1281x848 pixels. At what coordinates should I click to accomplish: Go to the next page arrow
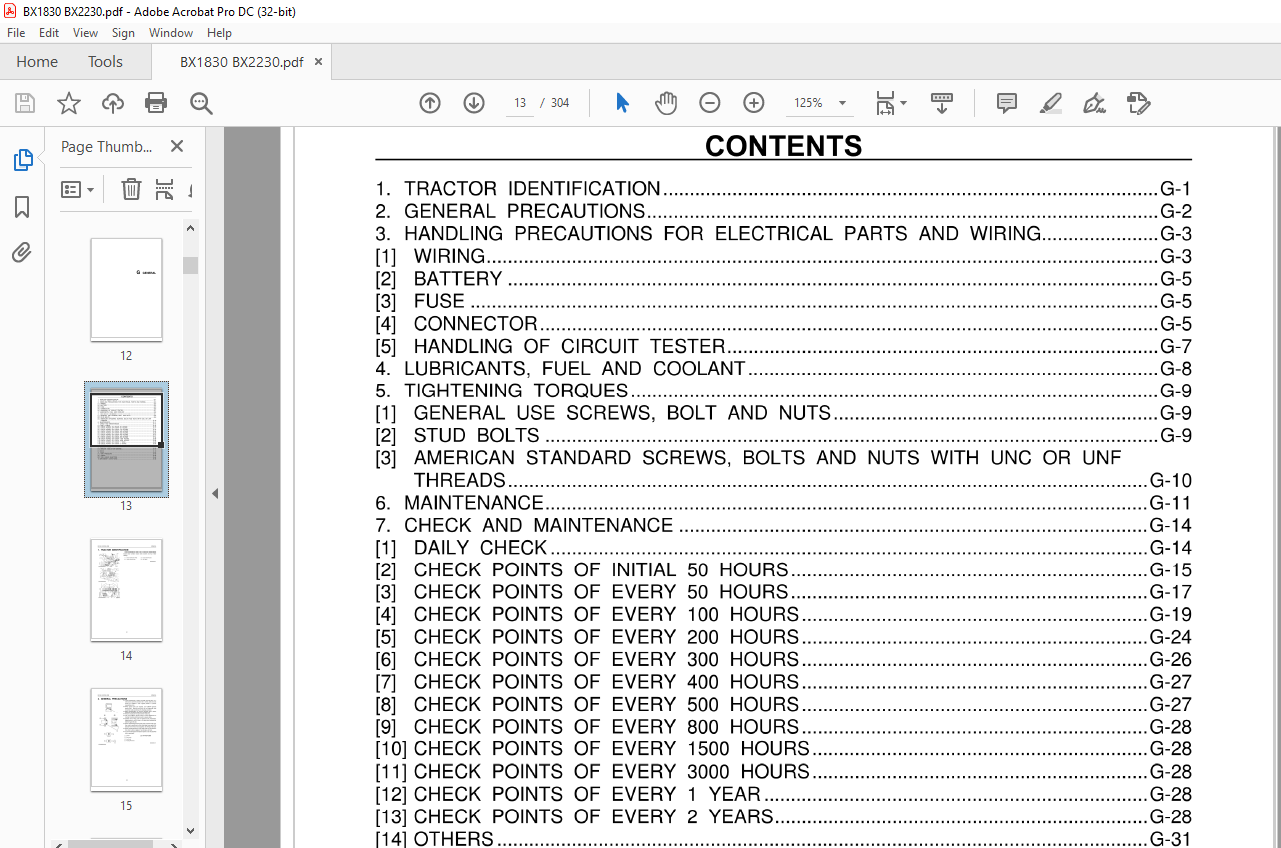point(474,103)
